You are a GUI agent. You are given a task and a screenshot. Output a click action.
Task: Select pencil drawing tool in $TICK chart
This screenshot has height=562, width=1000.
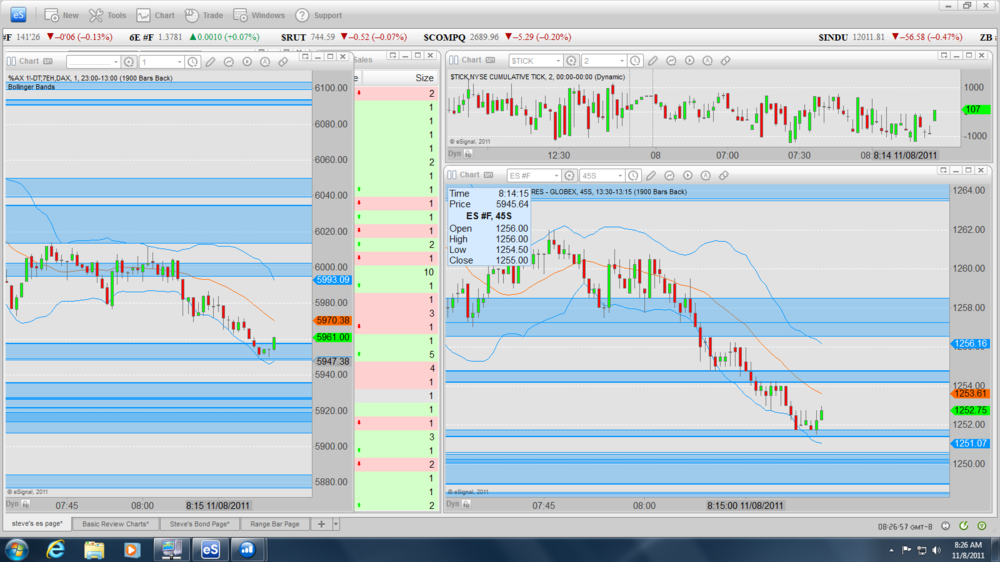pos(653,61)
